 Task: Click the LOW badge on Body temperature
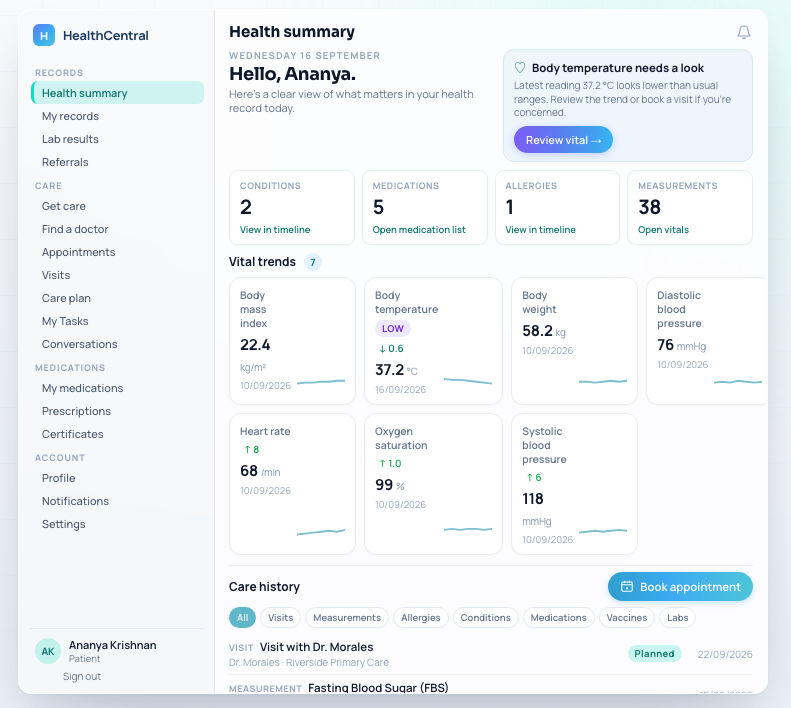(392, 329)
